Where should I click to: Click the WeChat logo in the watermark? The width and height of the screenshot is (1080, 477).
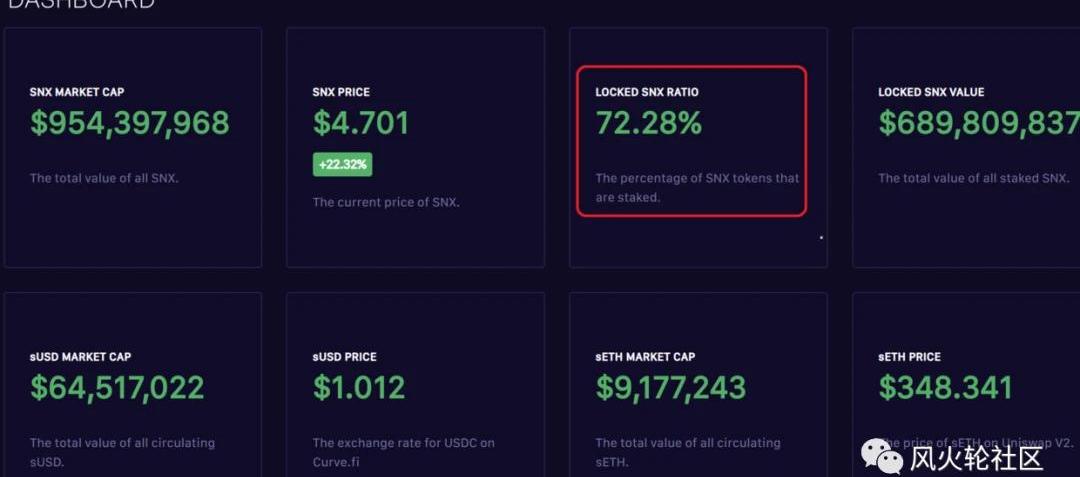pyautogui.click(x=882, y=455)
